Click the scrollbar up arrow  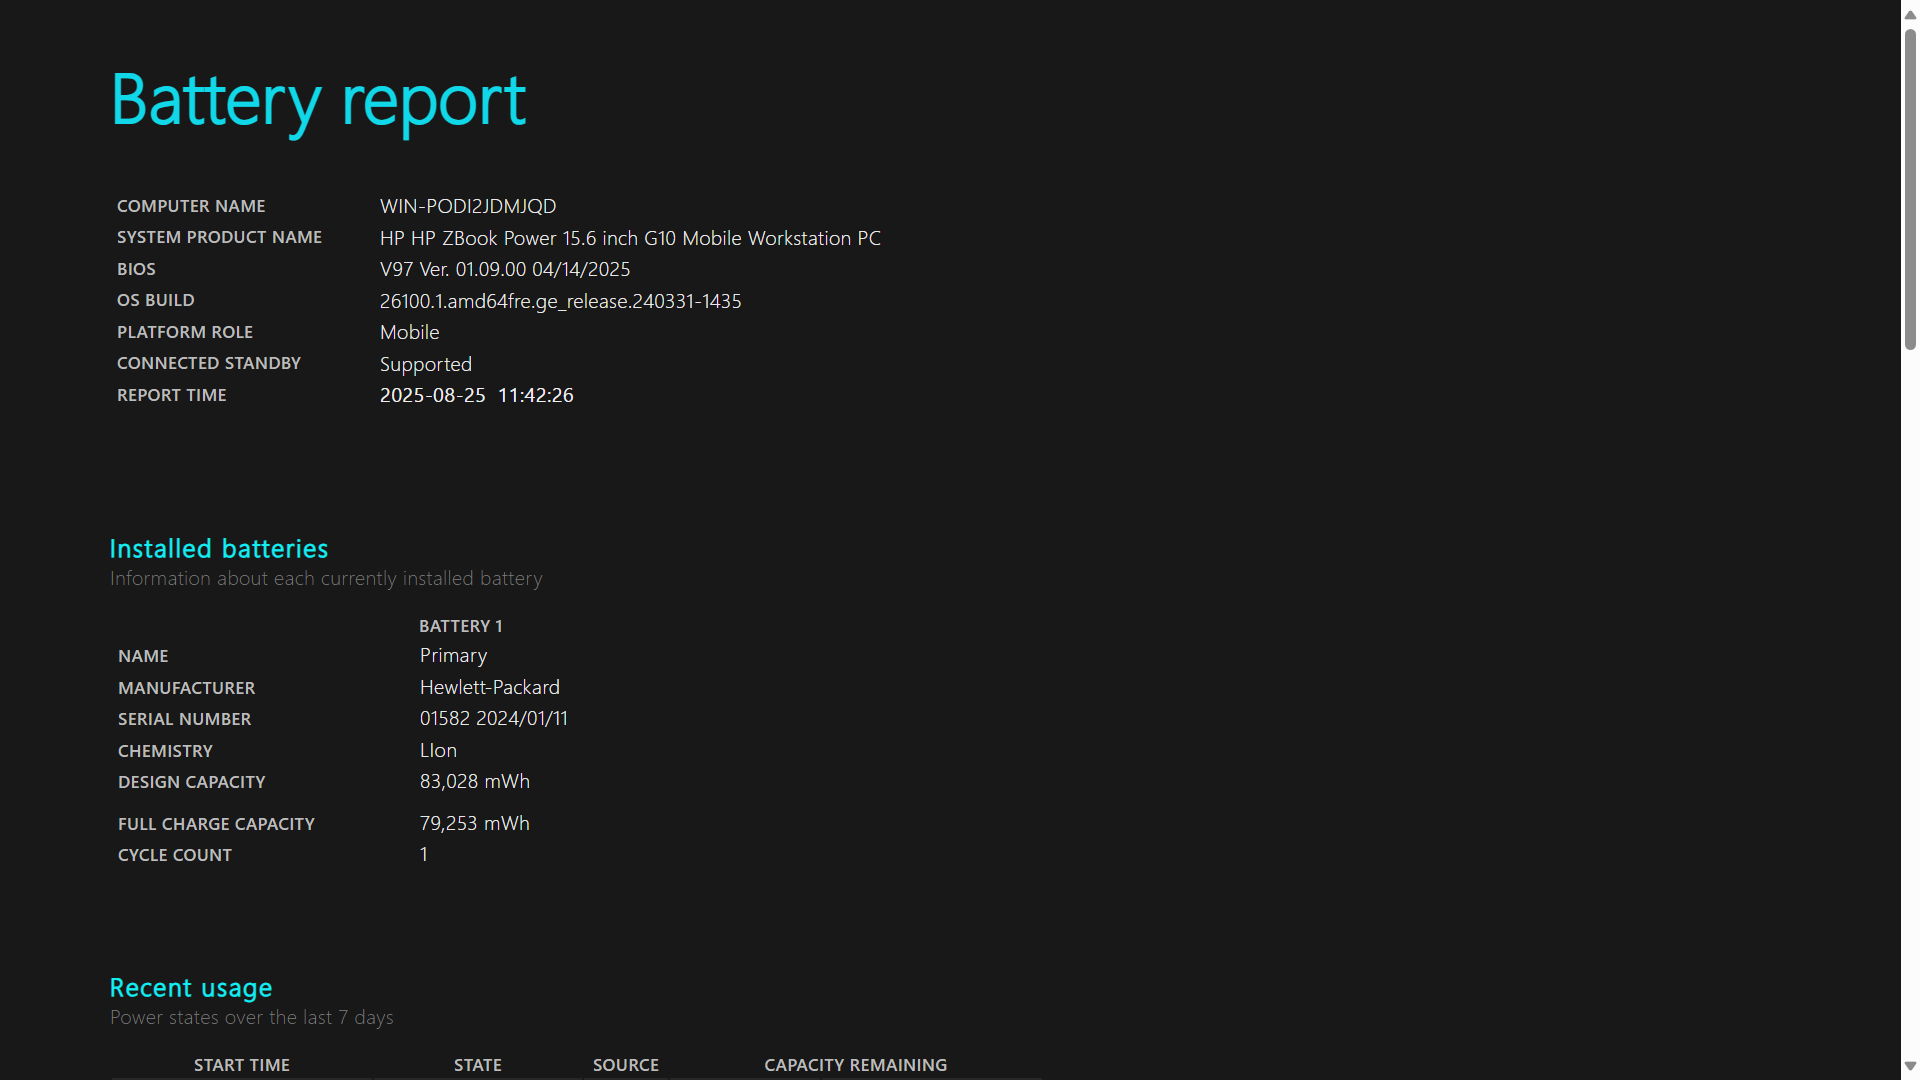(1910, 14)
